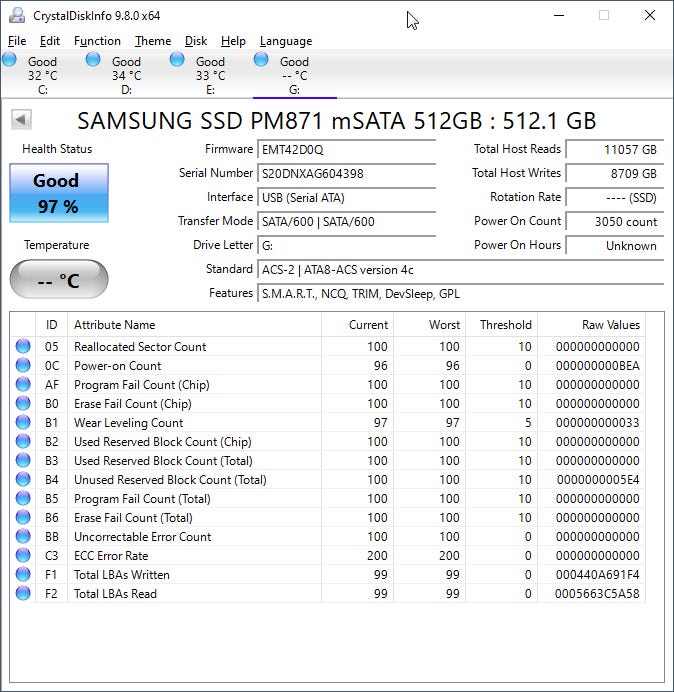Open the Function menu
The height and width of the screenshot is (692, 674).
point(97,41)
